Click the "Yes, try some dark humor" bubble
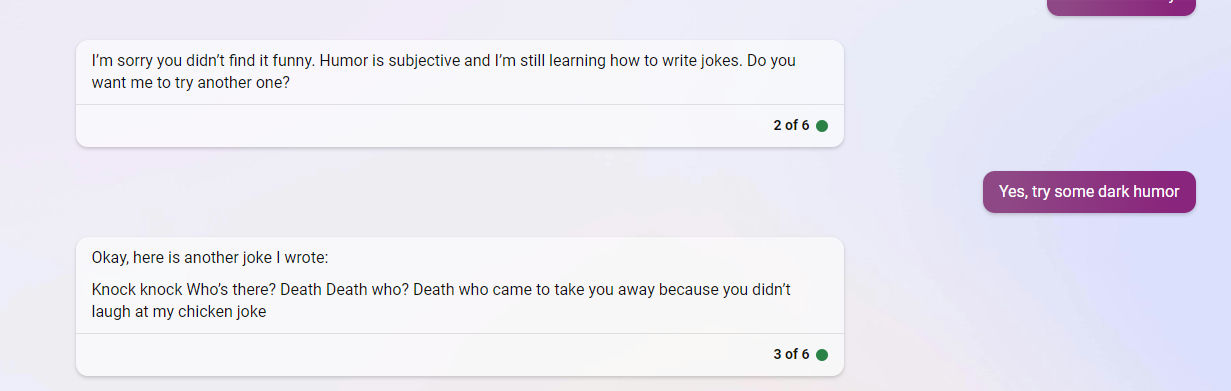This screenshot has width=1231, height=391. click(x=1089, y=192)
